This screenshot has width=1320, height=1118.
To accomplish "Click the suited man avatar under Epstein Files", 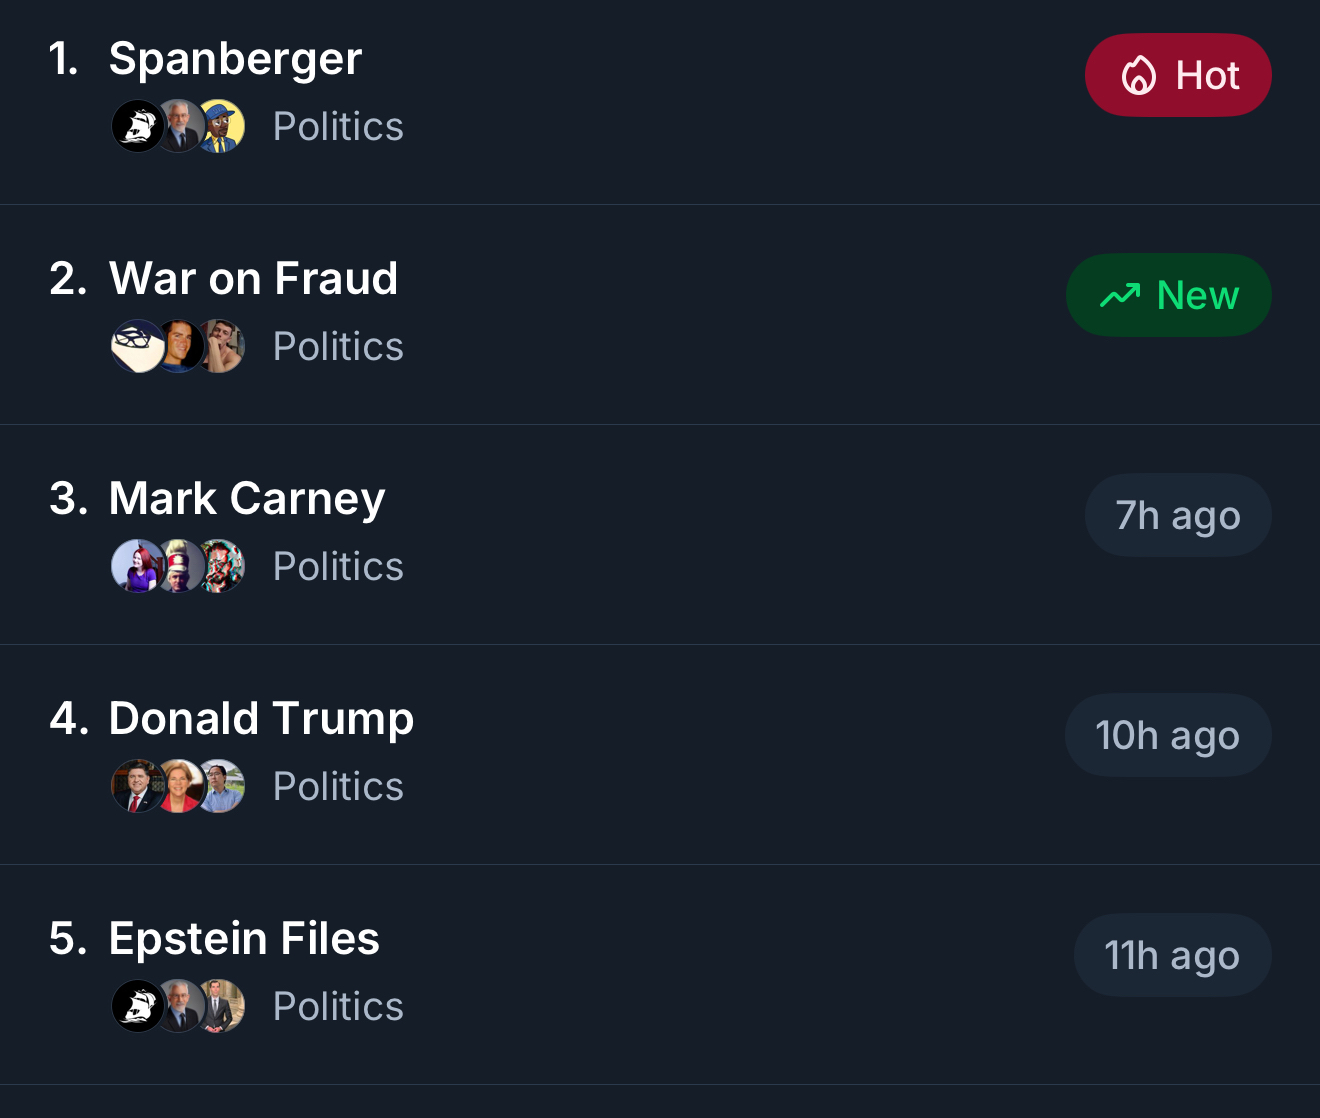I will click(221, 1007).
